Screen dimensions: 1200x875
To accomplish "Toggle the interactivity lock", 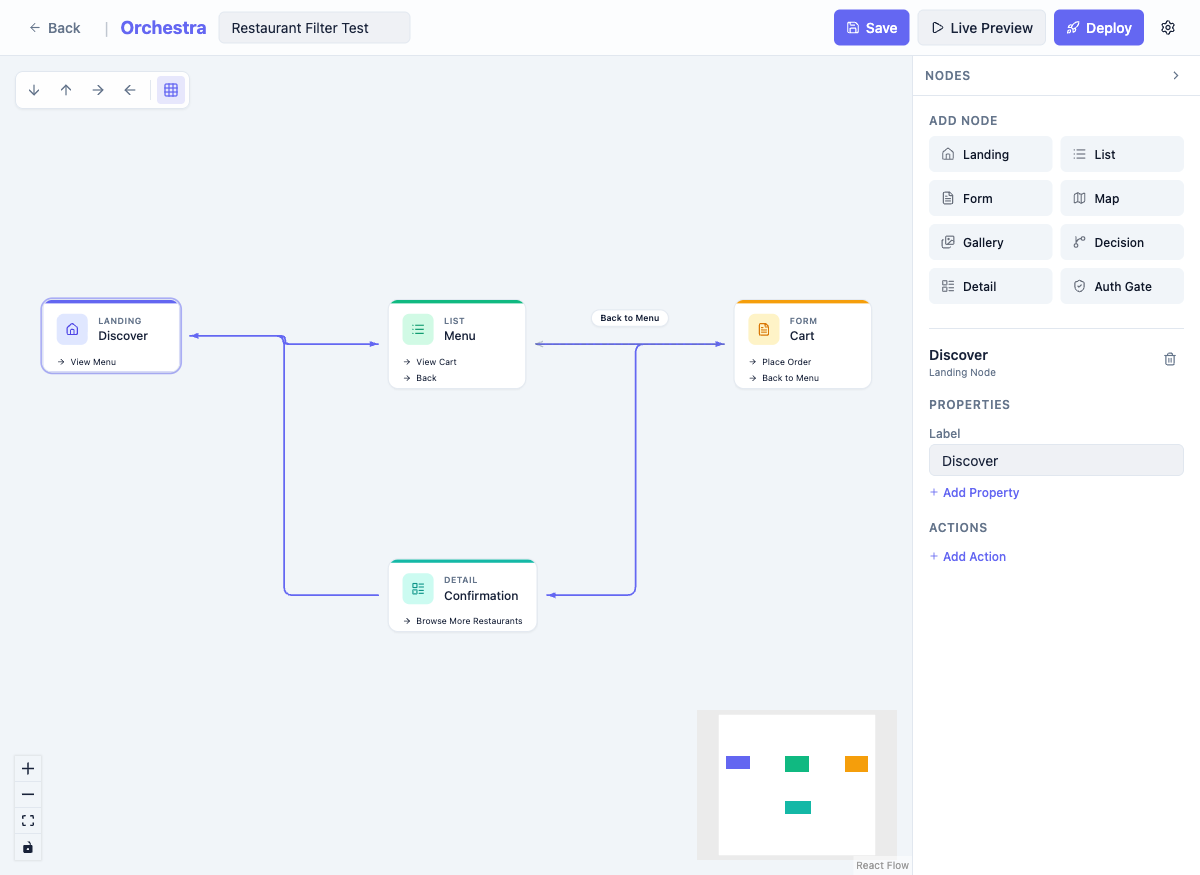I will 28,847.
